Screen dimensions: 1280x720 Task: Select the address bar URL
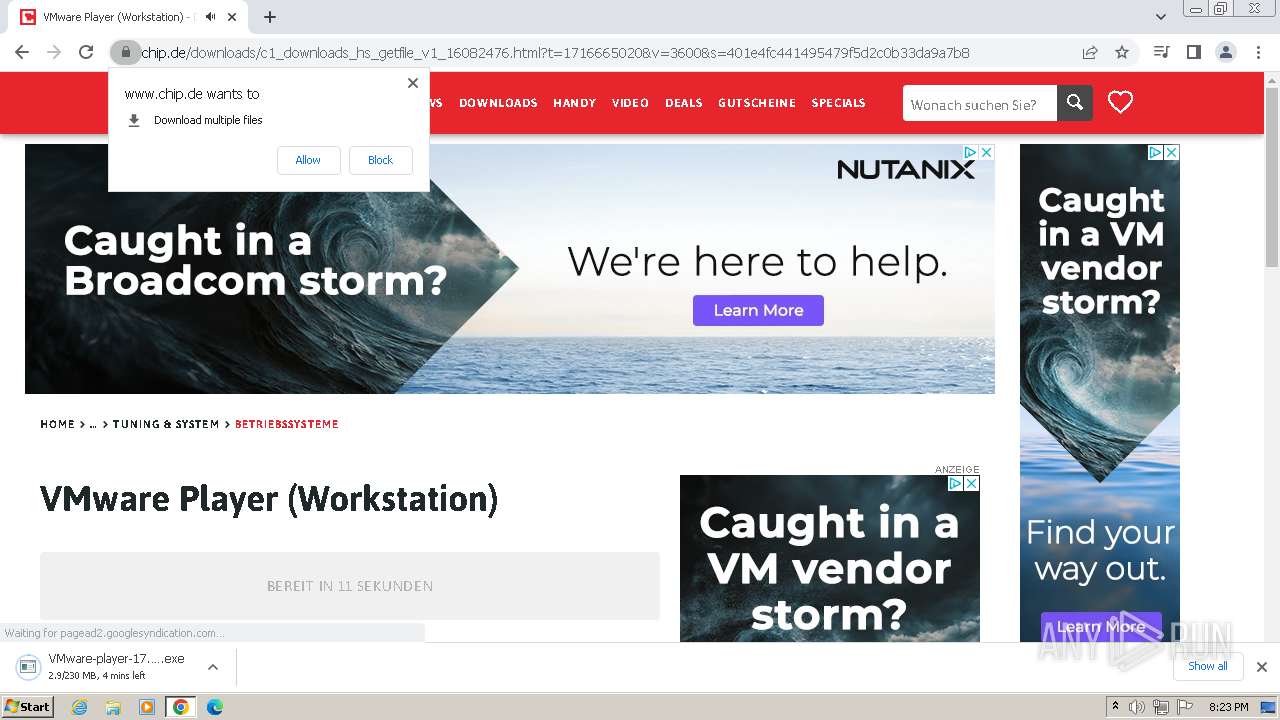pyautogui.click(x=555, y=53)
